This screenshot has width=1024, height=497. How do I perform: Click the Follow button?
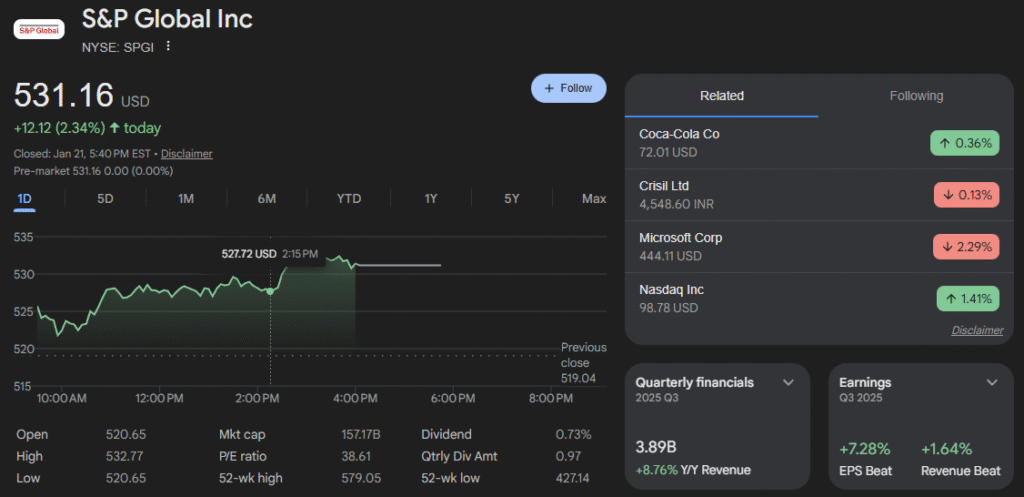point(568,88)
